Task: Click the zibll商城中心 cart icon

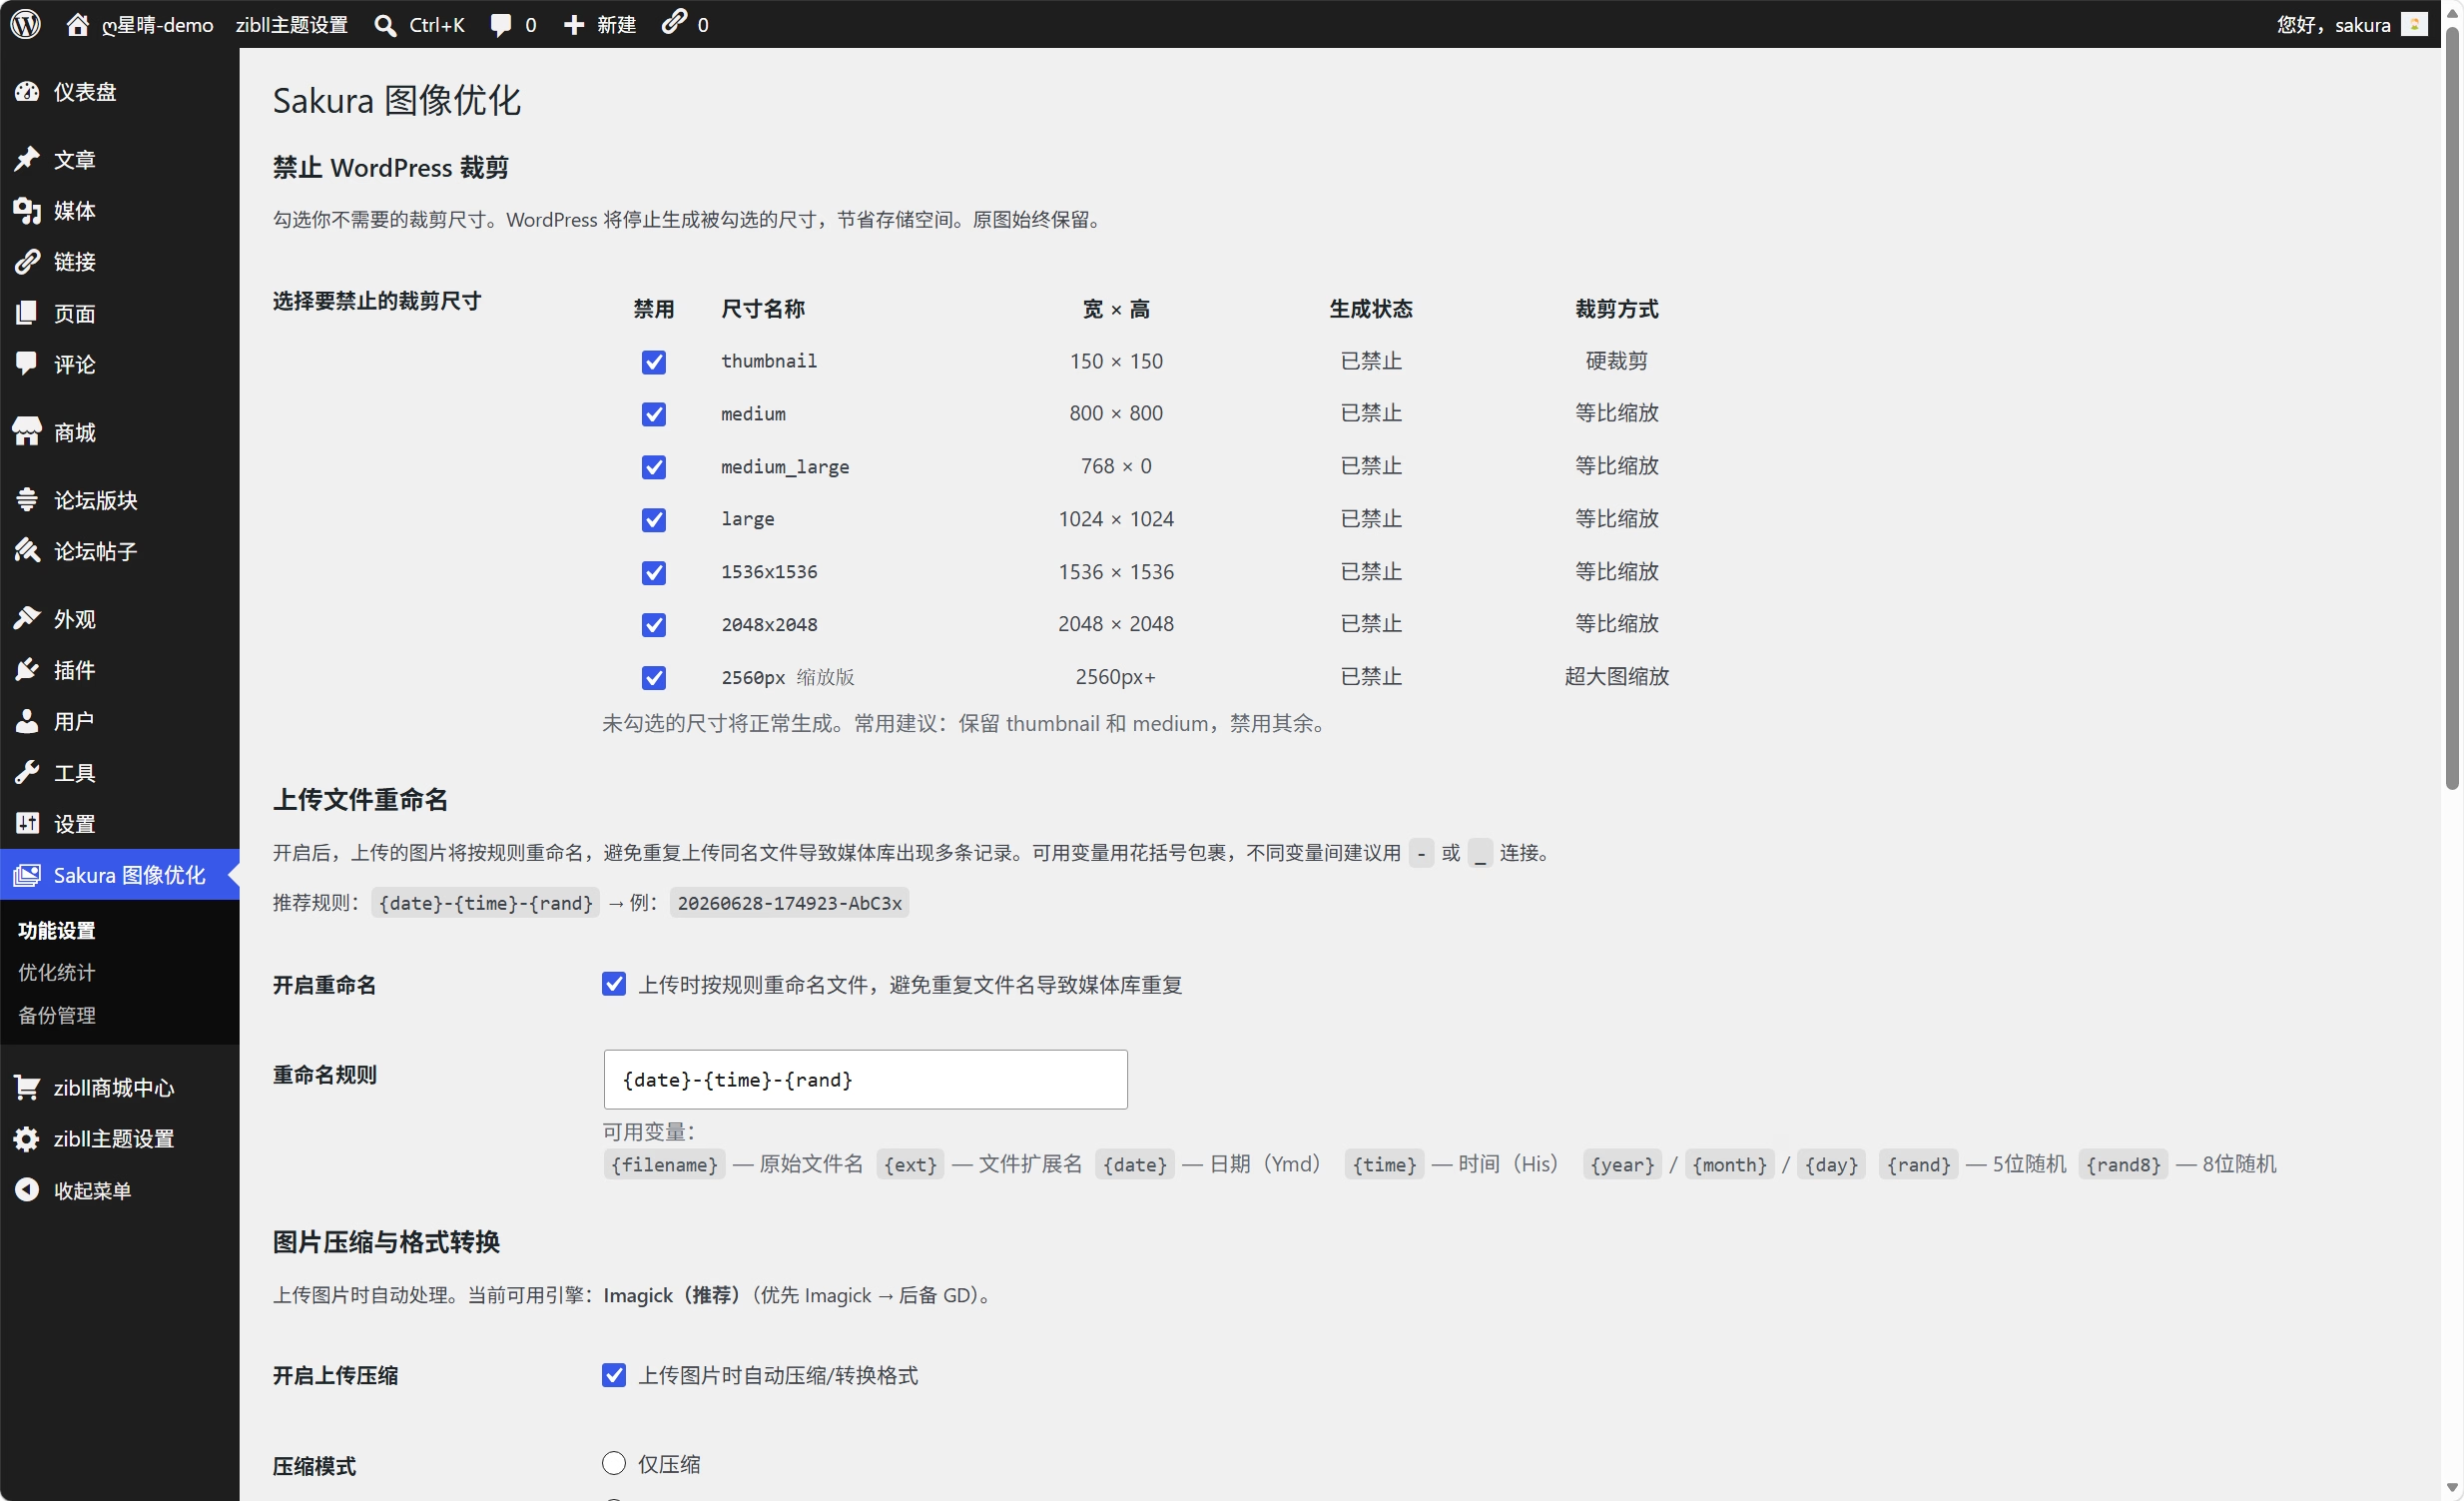Action: click(x=27, y=1088)
